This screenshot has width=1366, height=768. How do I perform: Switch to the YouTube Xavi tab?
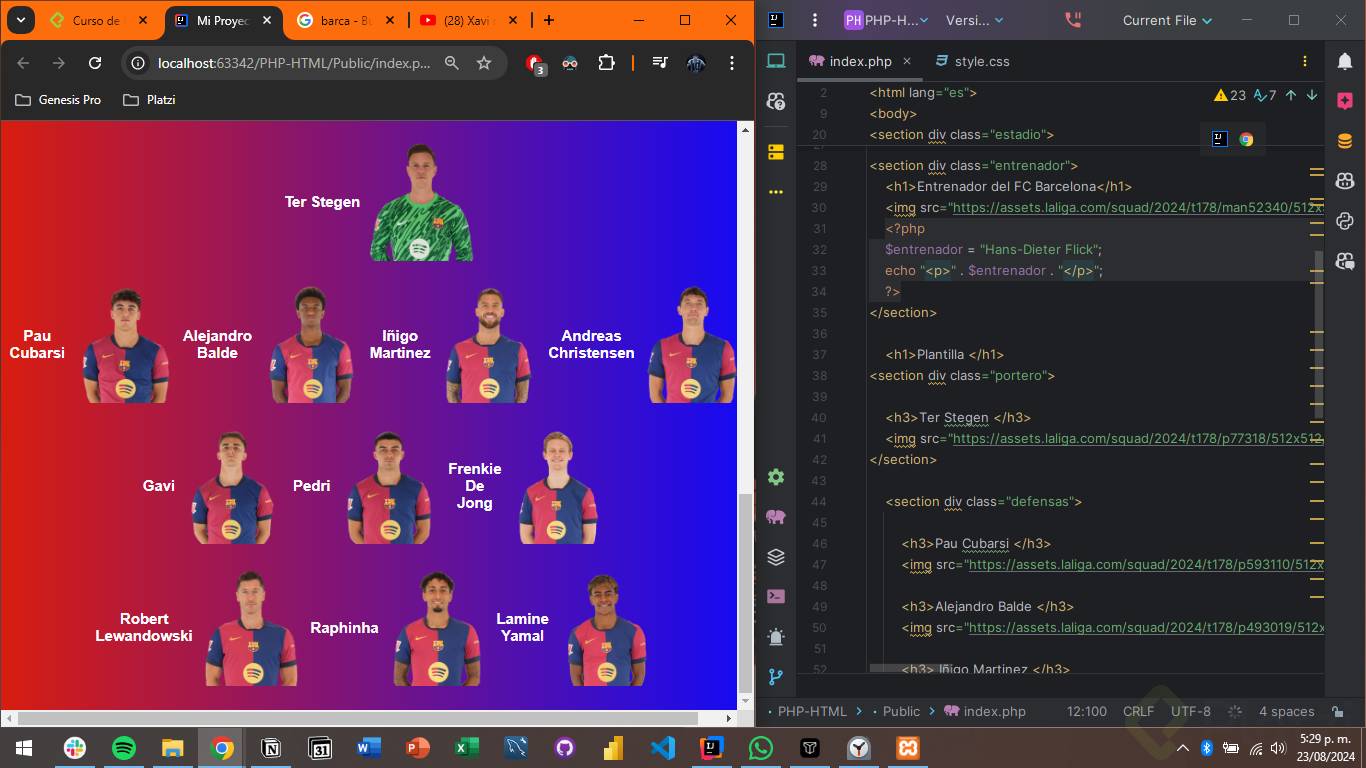[469, 20]
